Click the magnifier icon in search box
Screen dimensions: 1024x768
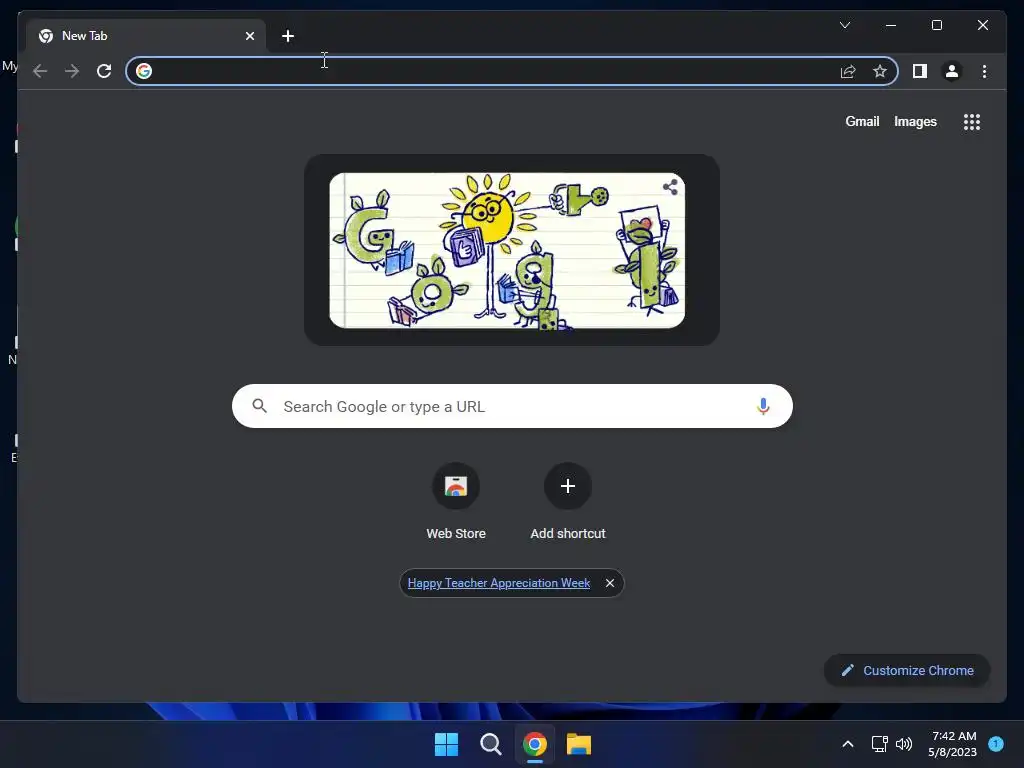(x=259, y=406)
